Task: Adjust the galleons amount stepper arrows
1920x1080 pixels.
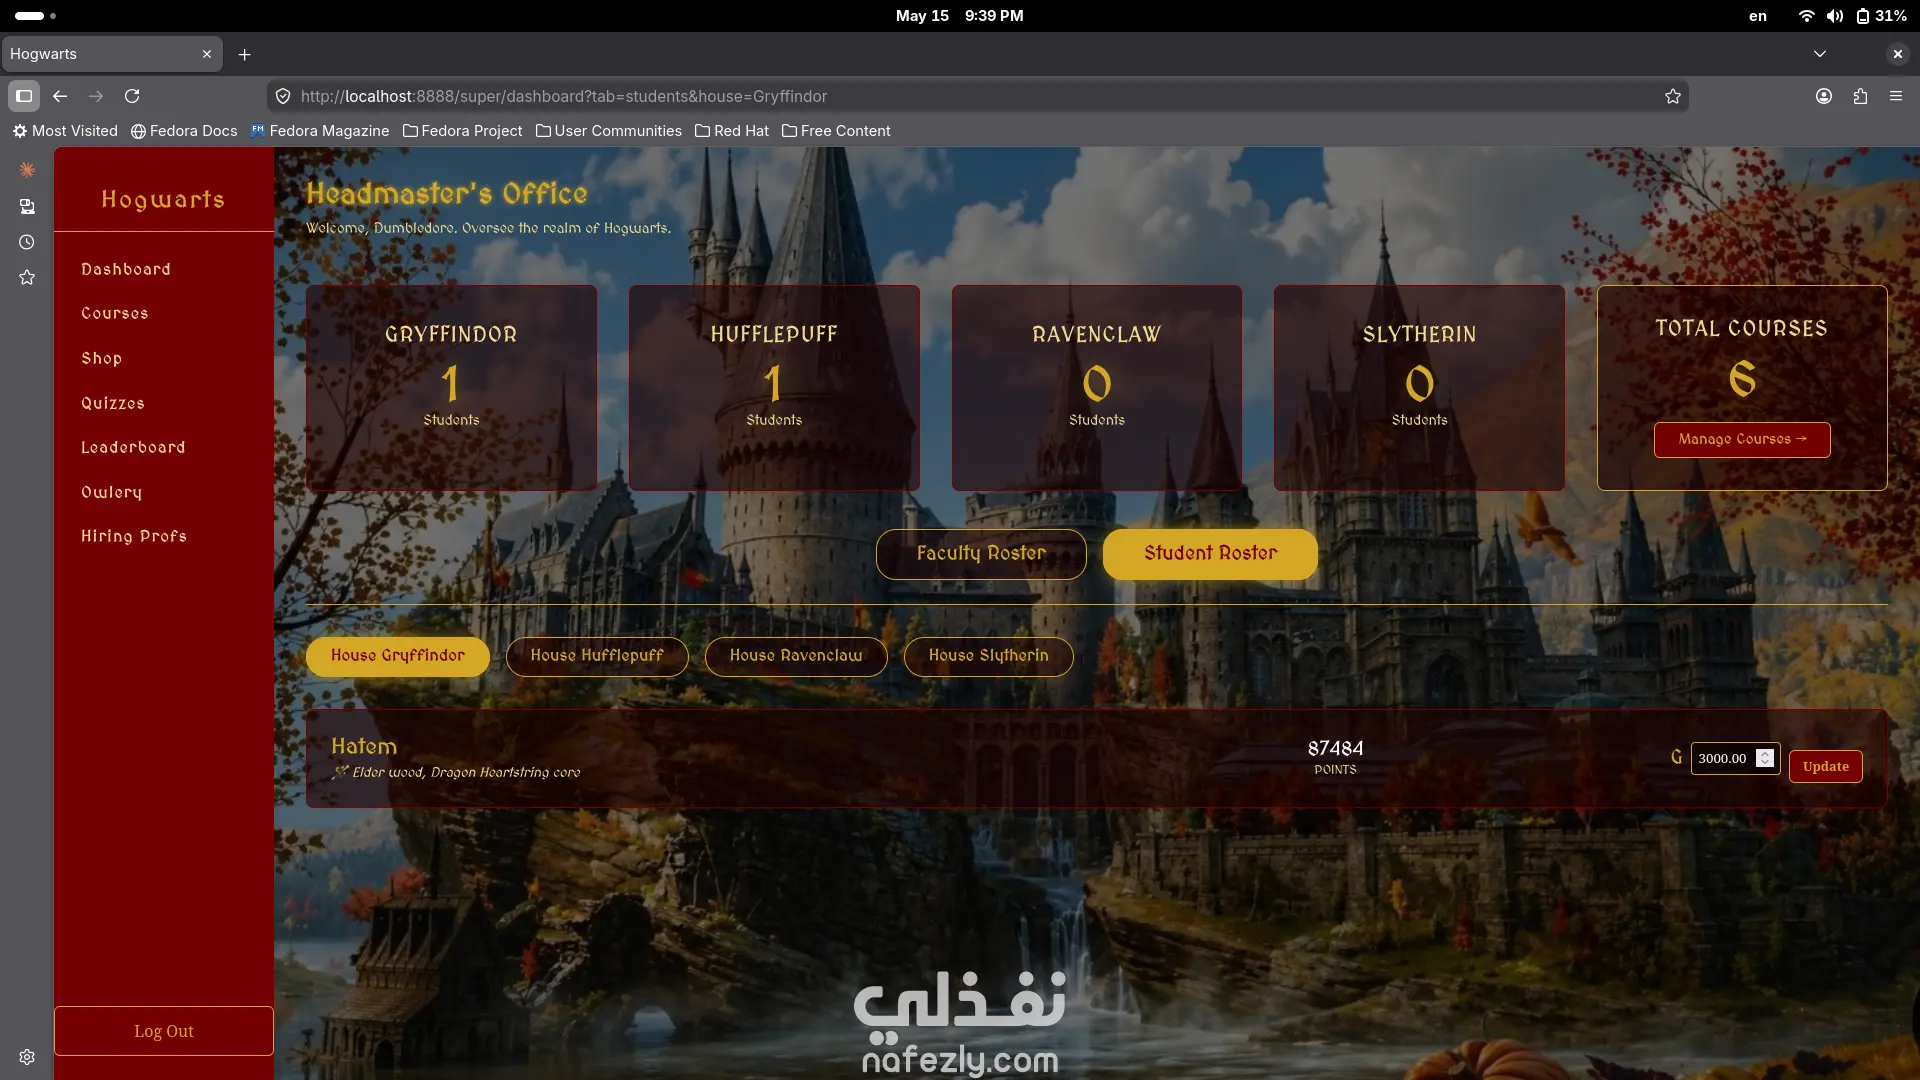Action: [1765, 758]
